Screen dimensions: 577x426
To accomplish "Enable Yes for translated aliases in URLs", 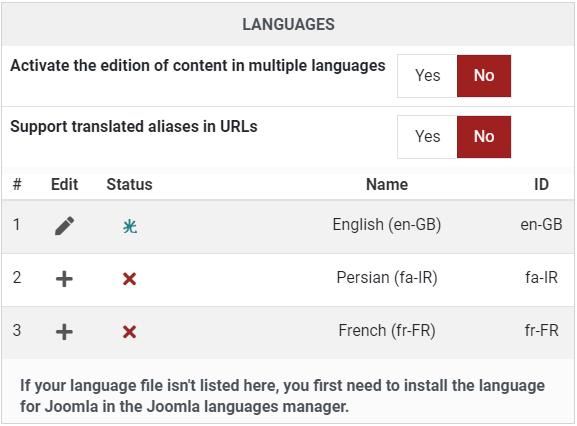I will click(427, 137).
